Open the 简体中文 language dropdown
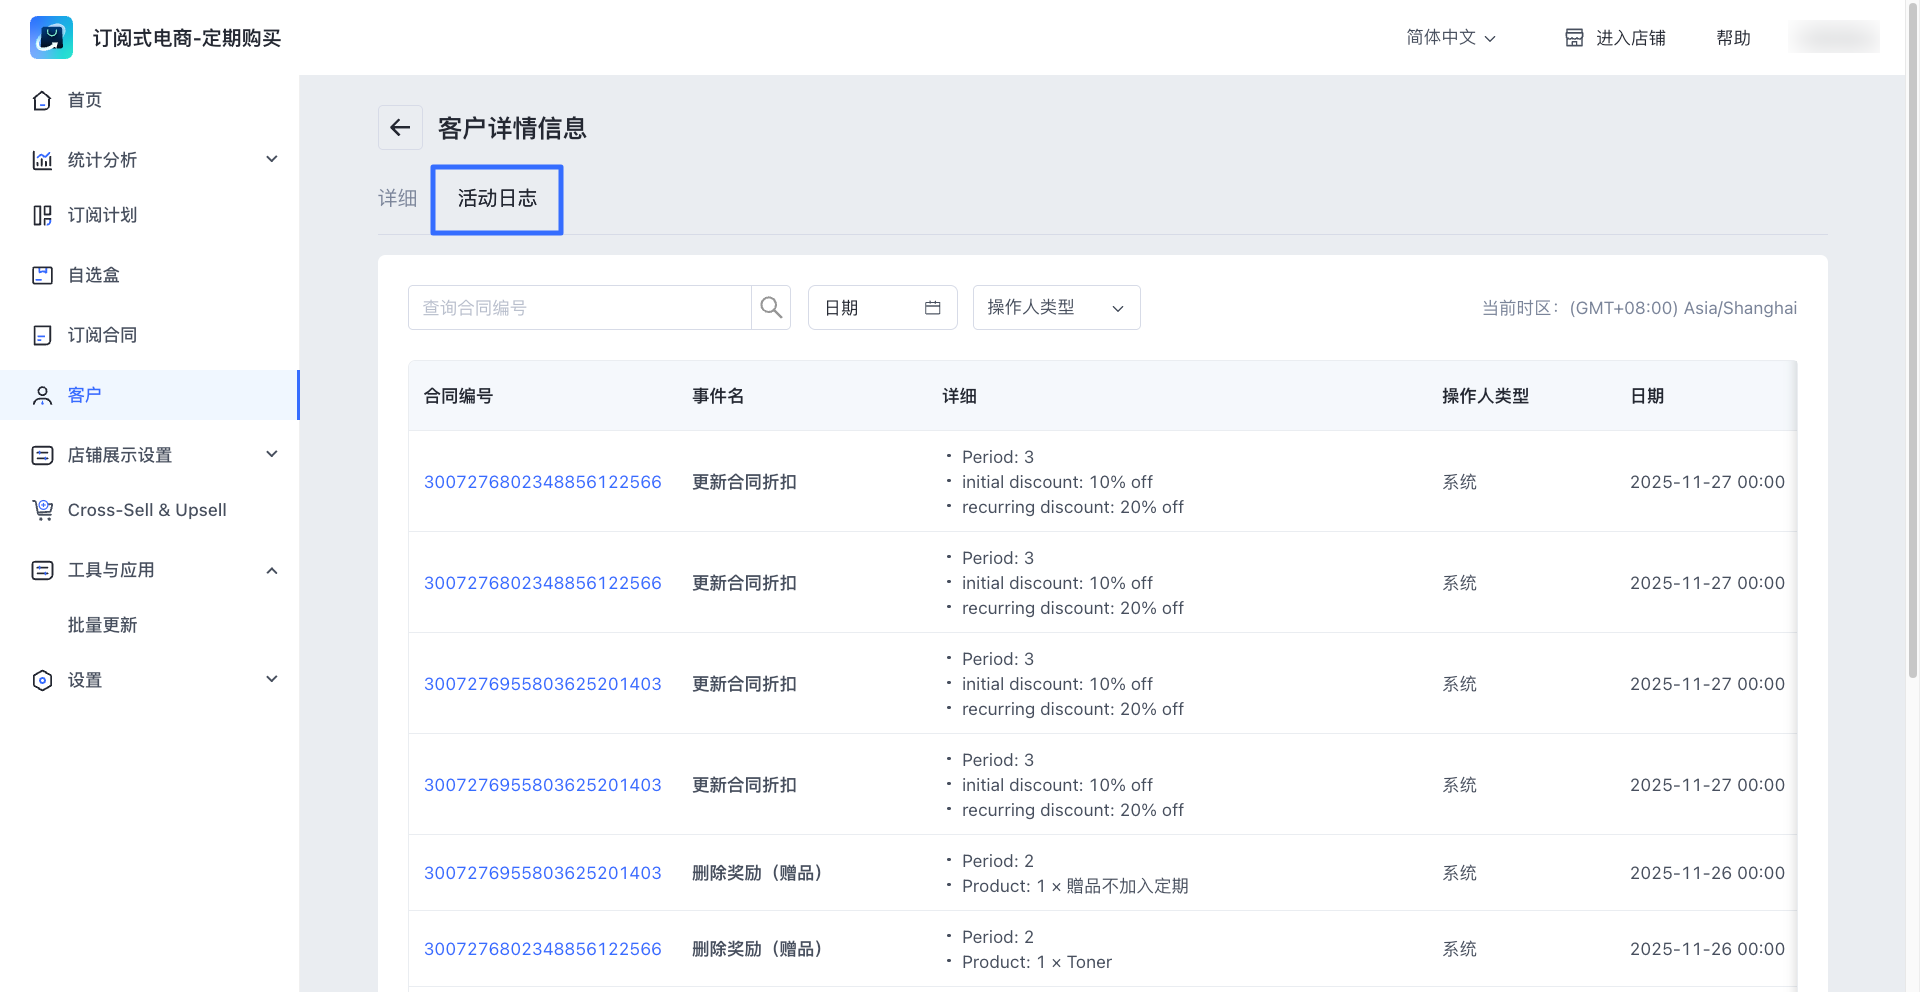The height and width of the screenshot is (992, 1920). coord(1450,38)
